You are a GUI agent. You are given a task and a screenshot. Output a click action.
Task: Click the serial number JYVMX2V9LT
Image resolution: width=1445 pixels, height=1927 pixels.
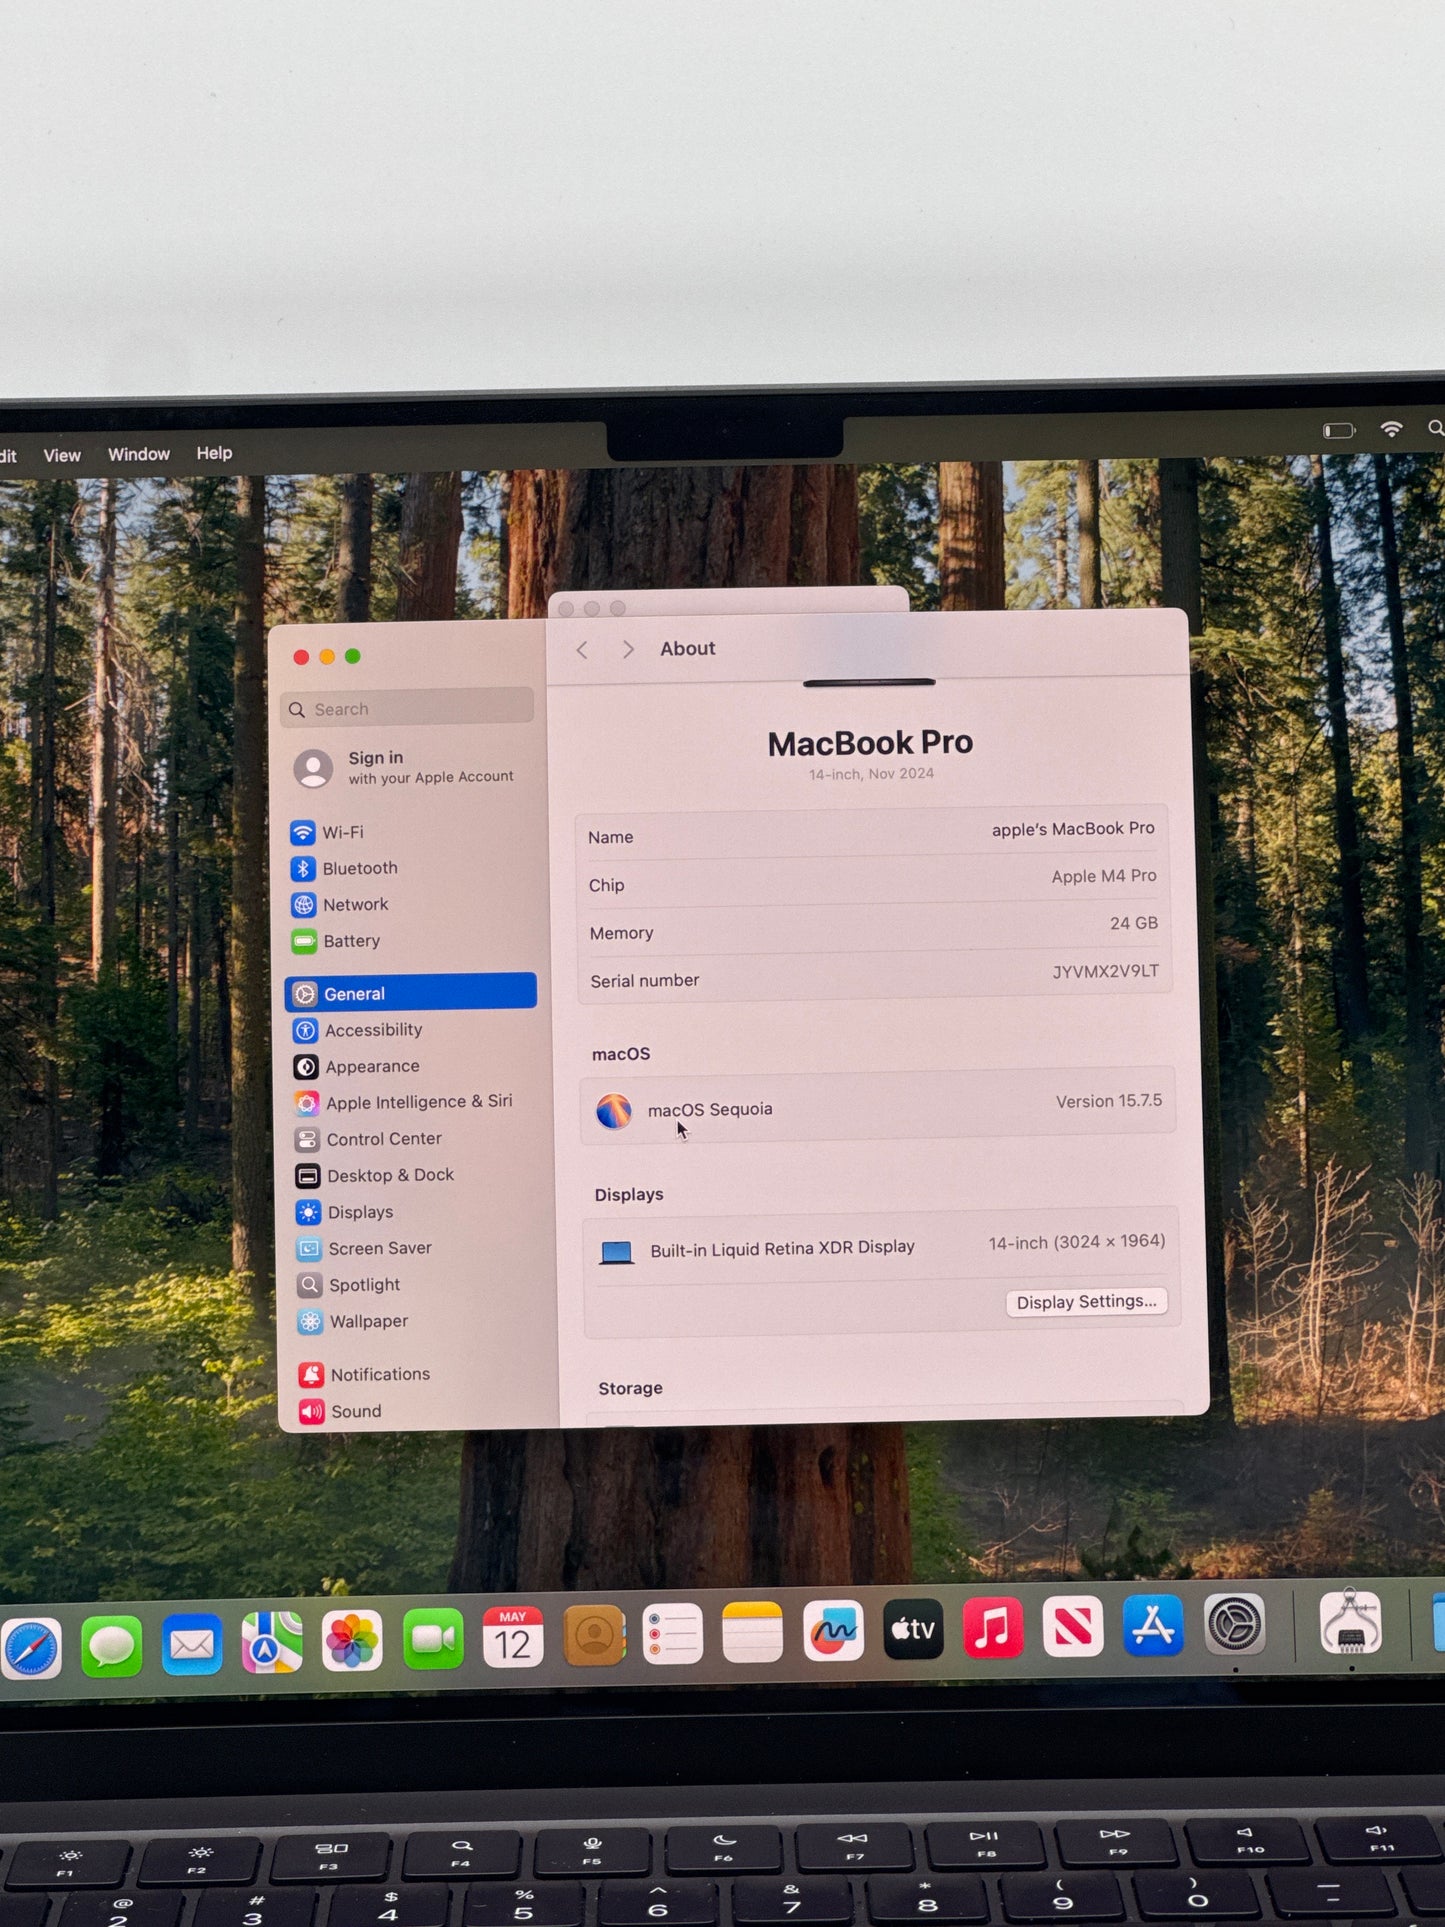click(x=1106, y=971)
